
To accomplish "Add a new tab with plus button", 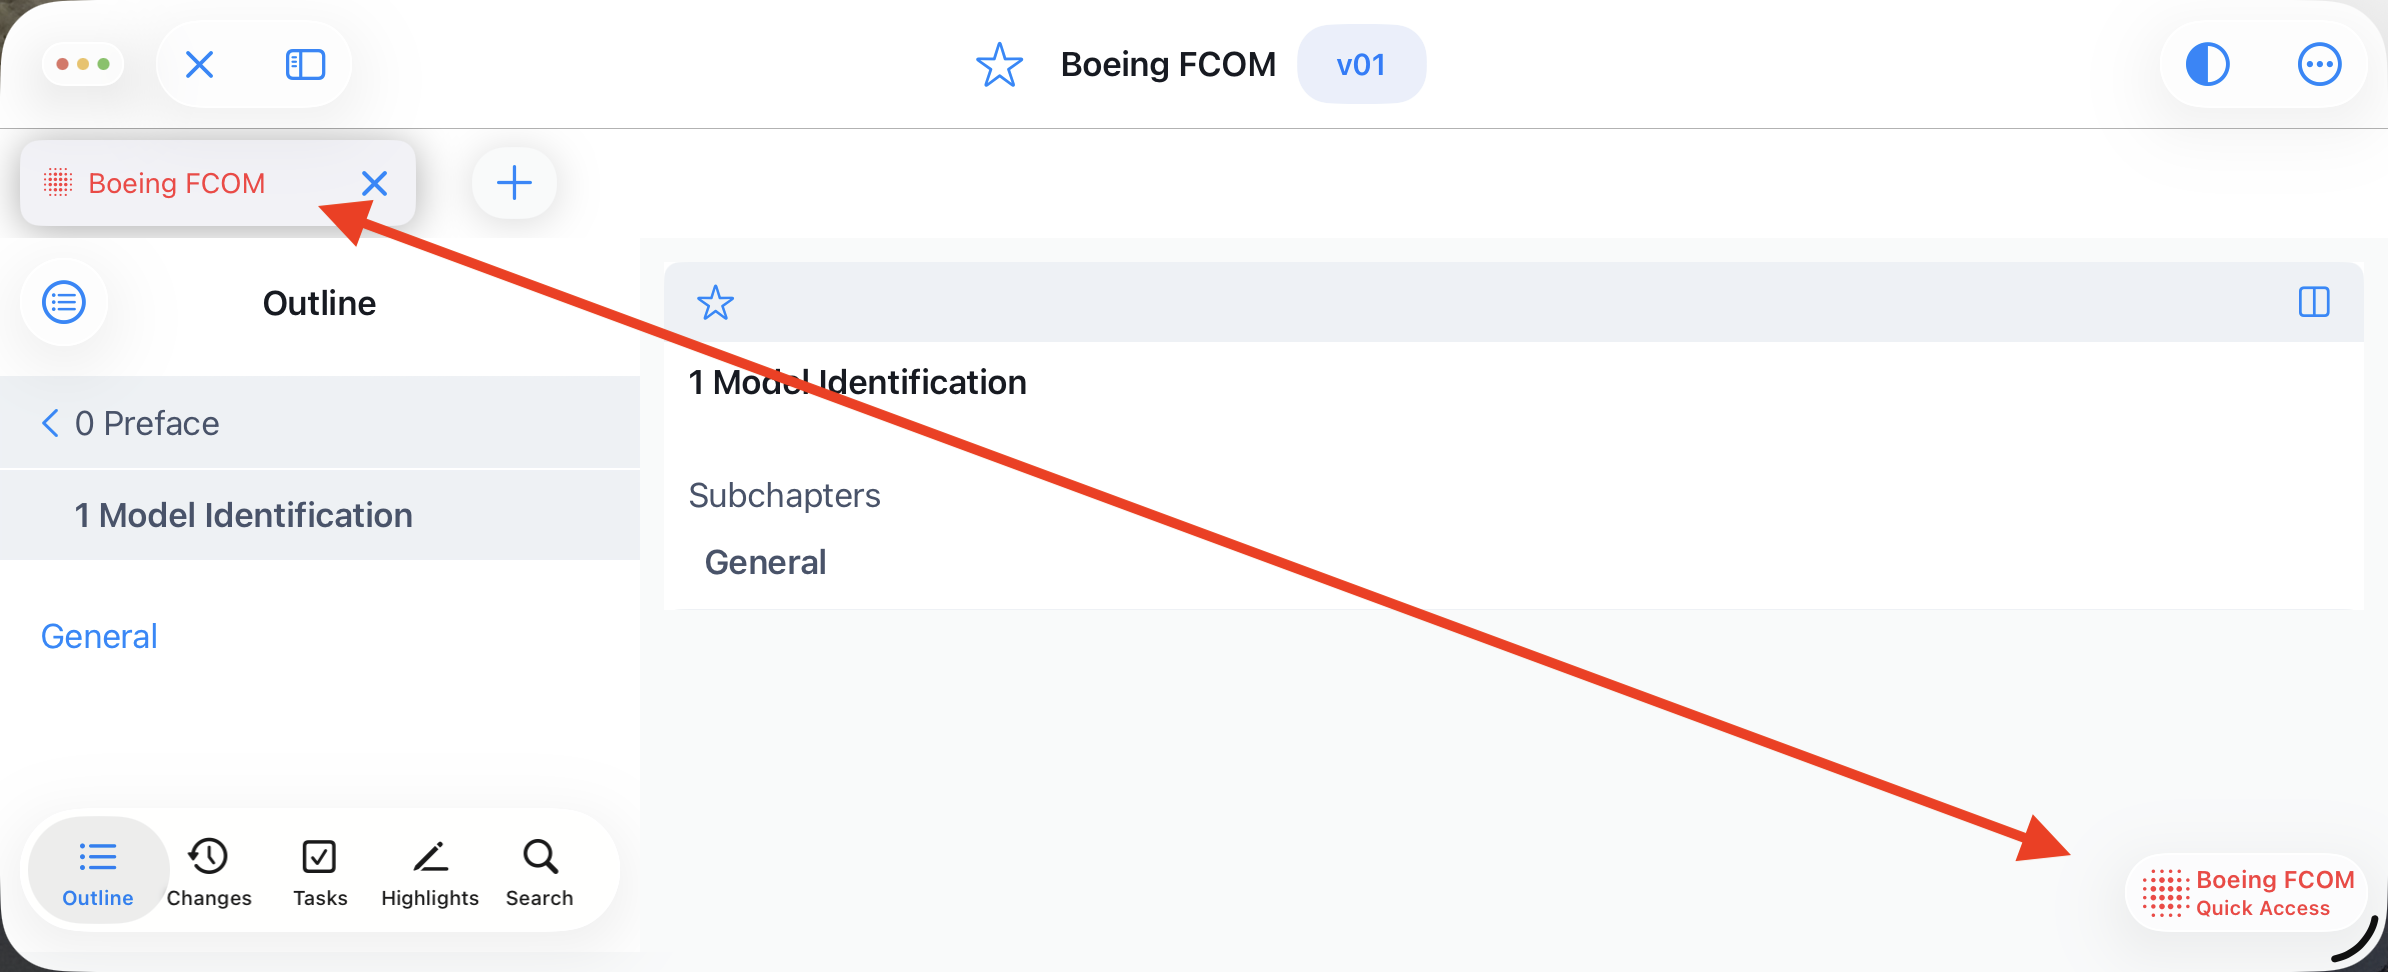I will 514,183.
